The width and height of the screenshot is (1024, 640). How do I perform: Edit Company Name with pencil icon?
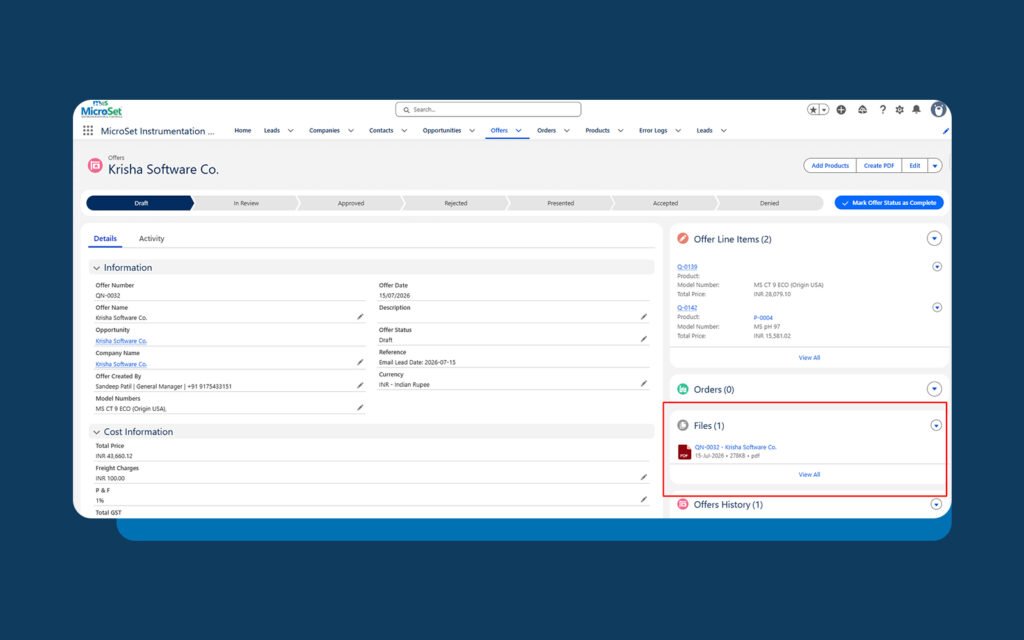360,362
